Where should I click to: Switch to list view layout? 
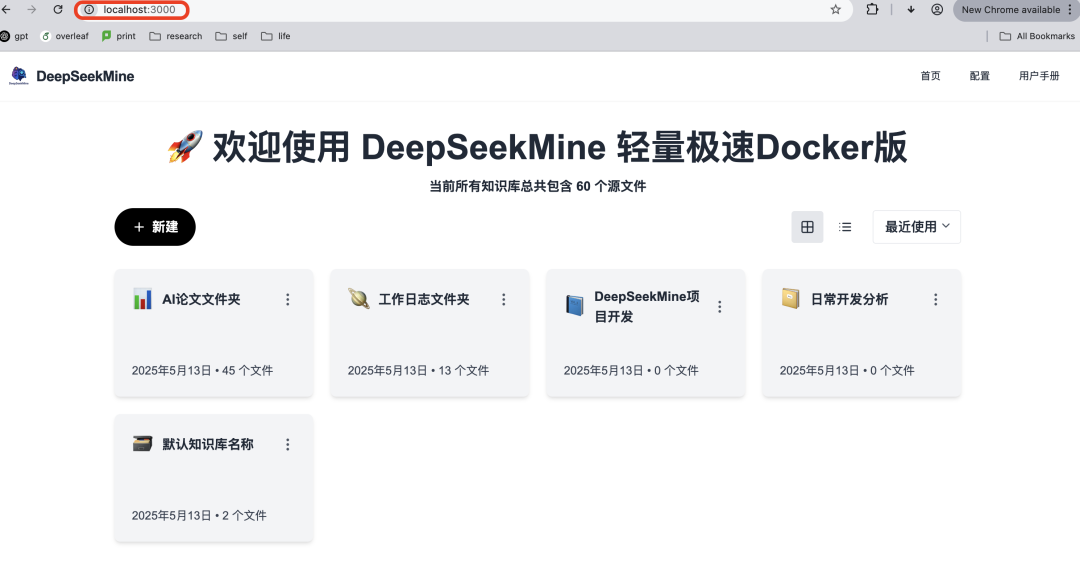point(845,227)
